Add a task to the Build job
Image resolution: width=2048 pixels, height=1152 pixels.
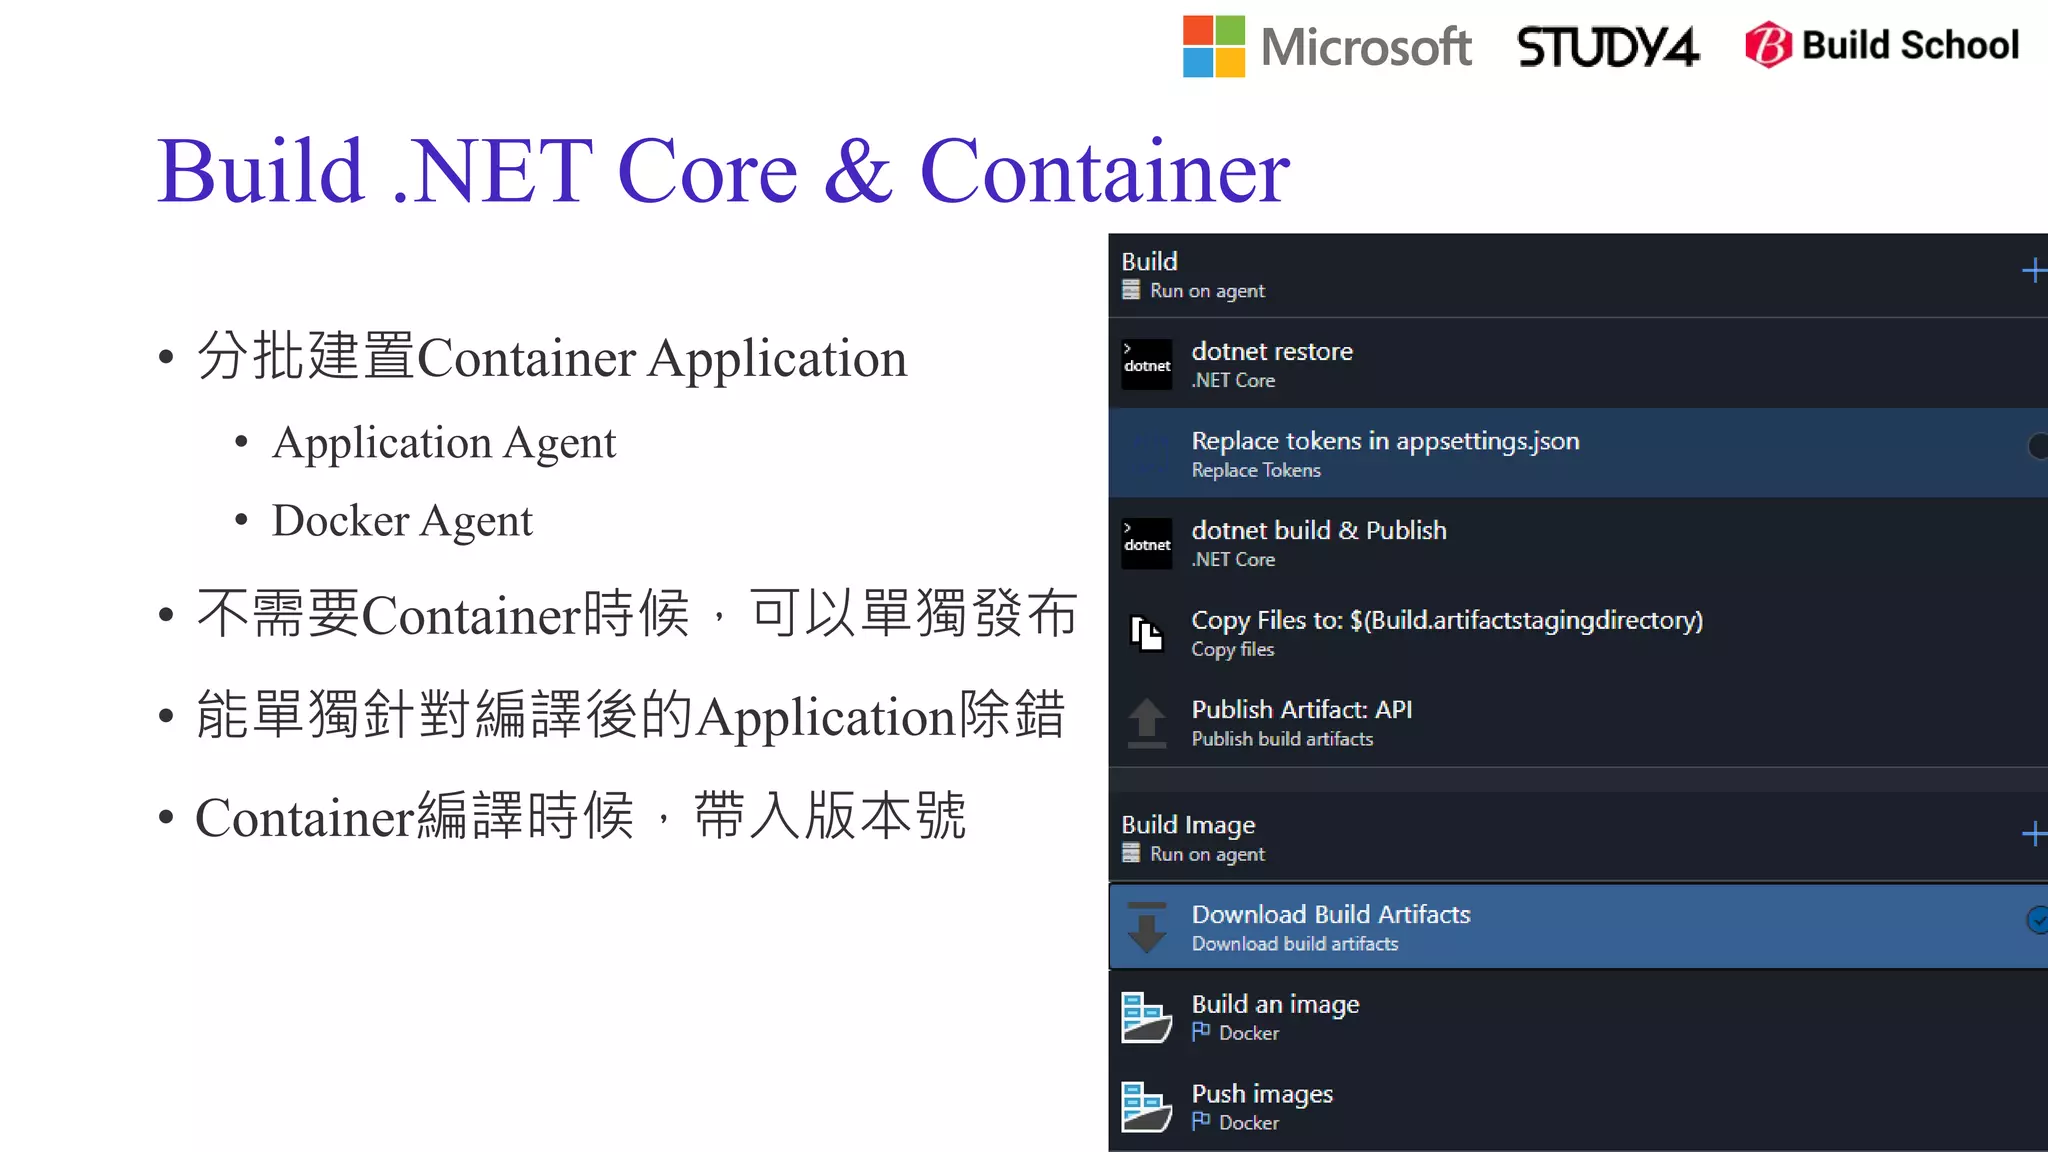[2033, 271]
